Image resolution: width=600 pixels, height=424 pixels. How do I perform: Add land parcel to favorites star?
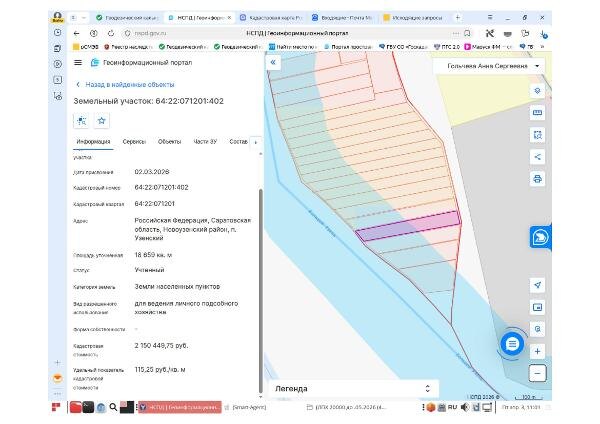coord(101,121)
